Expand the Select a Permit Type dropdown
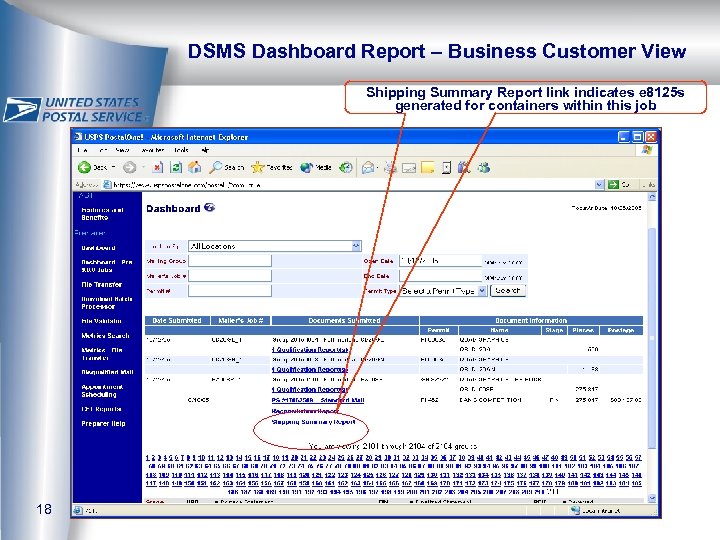The width and height of the screenshot is (720, 540). (482, 291)
